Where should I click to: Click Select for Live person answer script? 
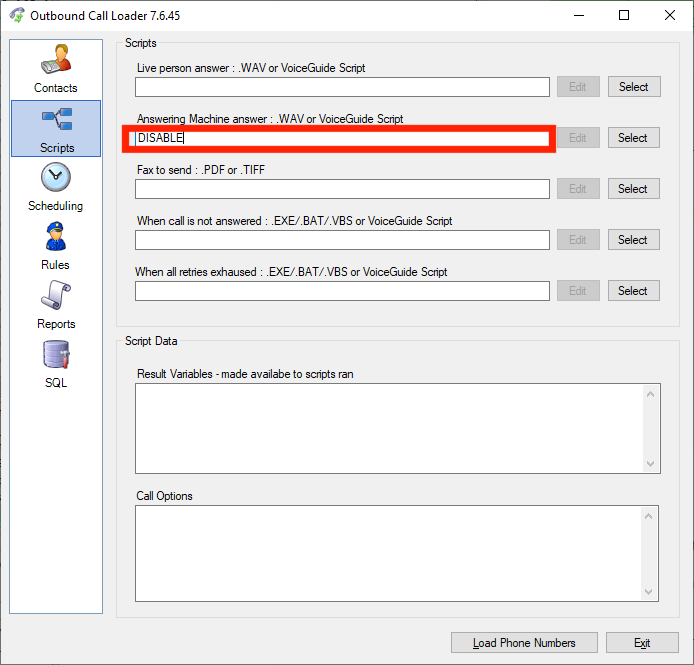tap(634, 87)
